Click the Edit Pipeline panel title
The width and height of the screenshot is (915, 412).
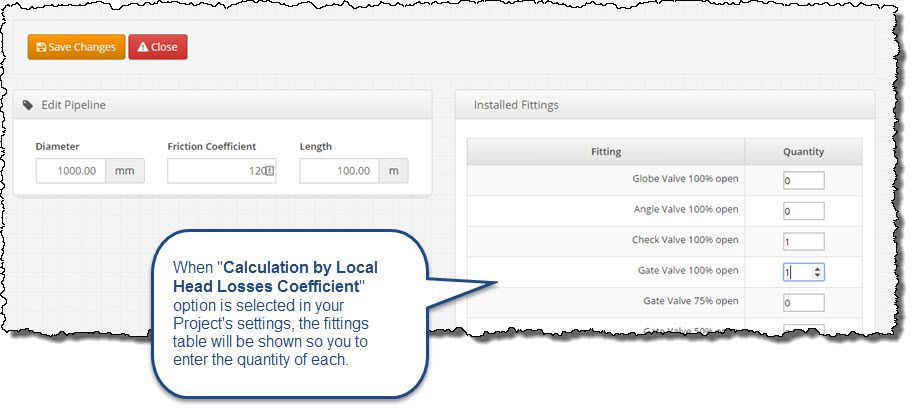point(73,104)
